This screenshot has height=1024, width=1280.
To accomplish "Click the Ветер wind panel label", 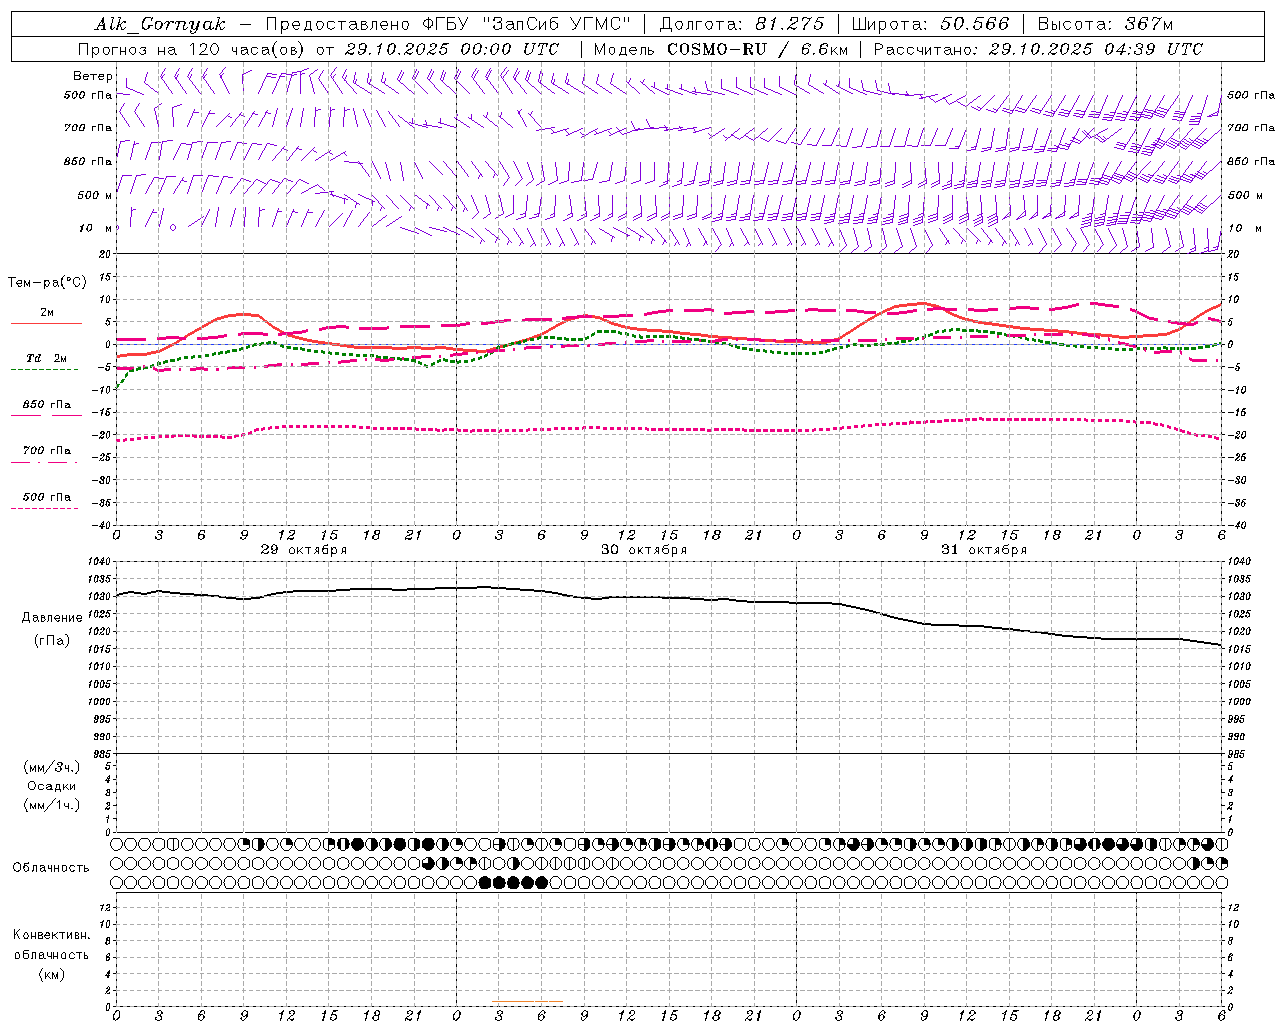I will click(x=93, y=76).
